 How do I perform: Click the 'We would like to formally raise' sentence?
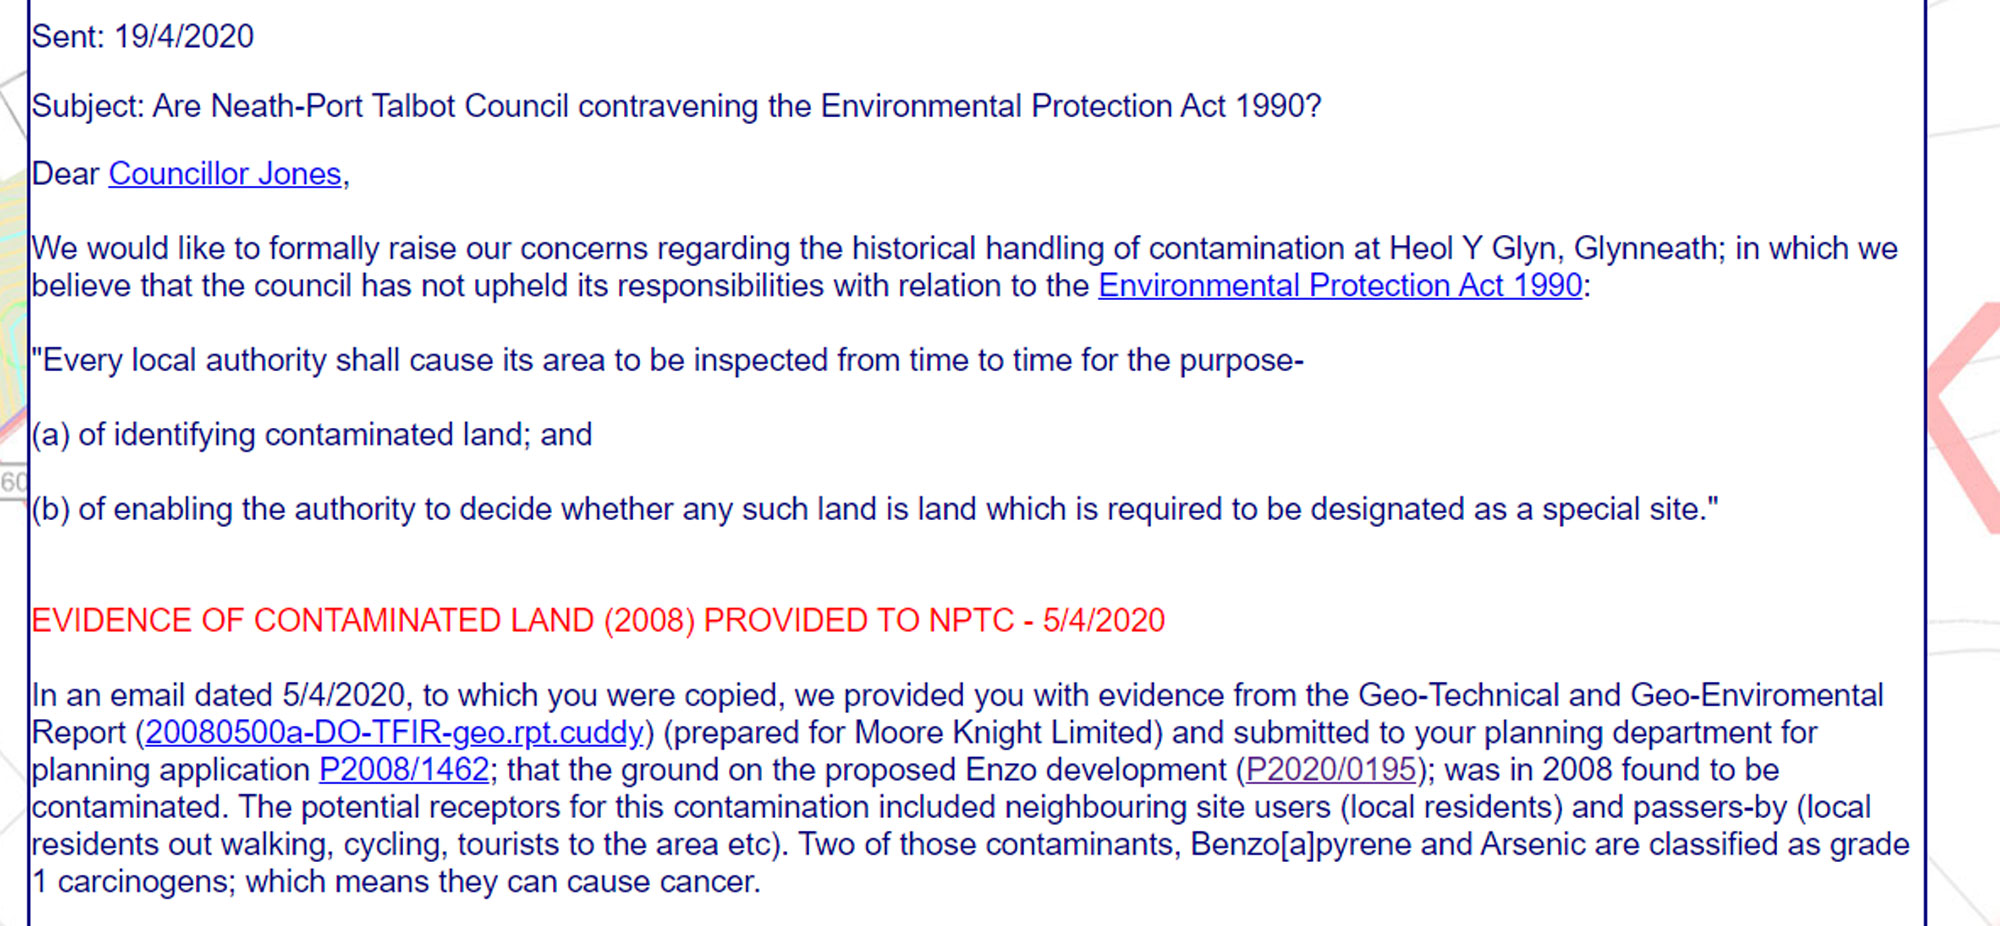tap(965, 267)
